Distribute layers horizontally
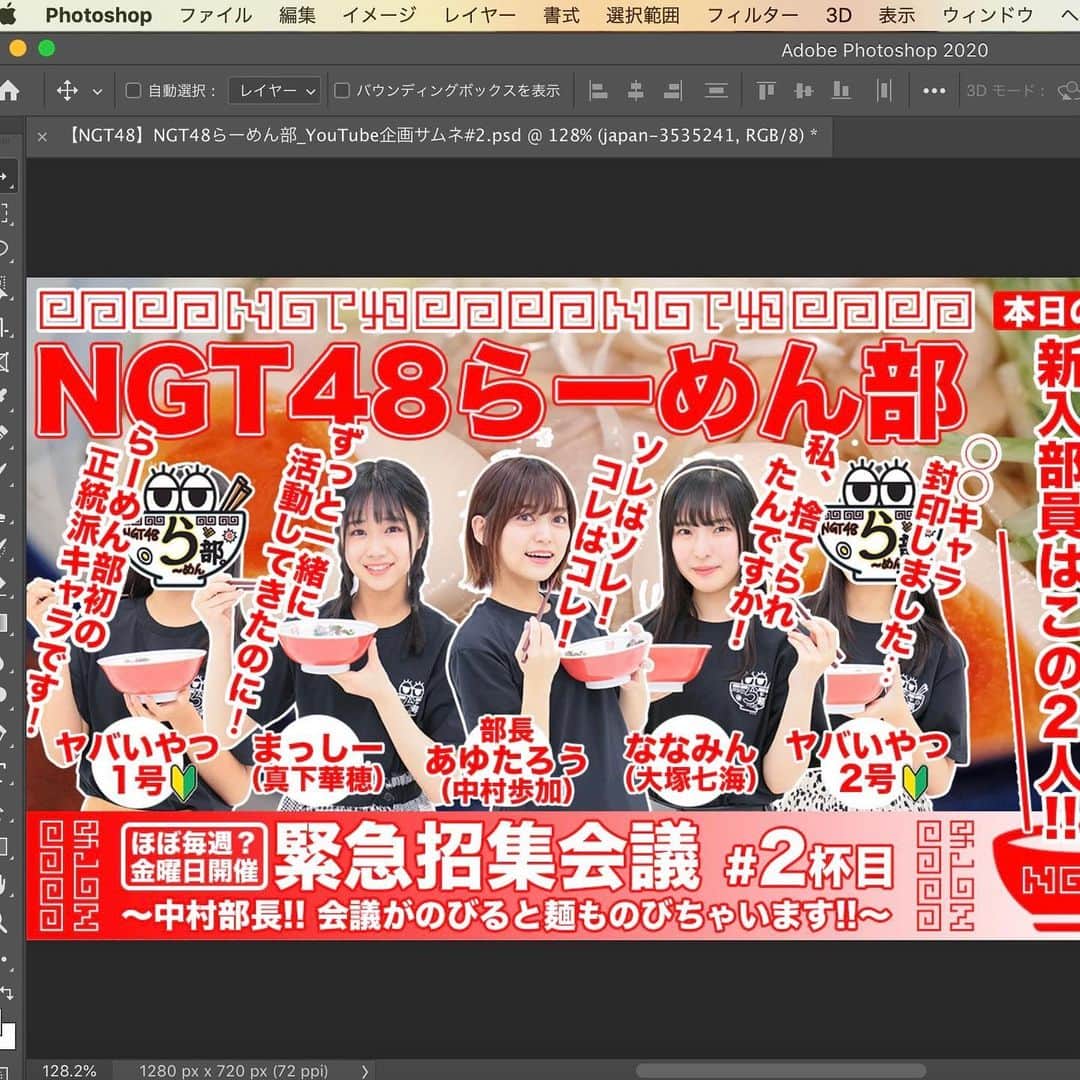The image size is (1080, 1080). click(x=884, y=90)
